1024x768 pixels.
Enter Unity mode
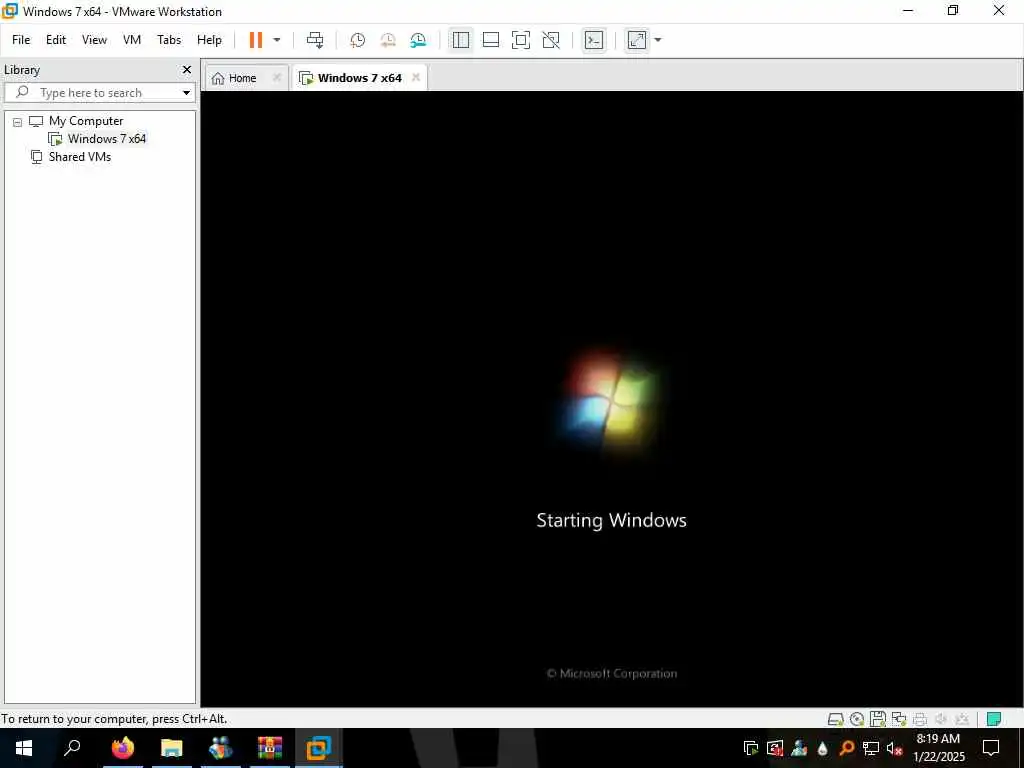click(551, 40)
